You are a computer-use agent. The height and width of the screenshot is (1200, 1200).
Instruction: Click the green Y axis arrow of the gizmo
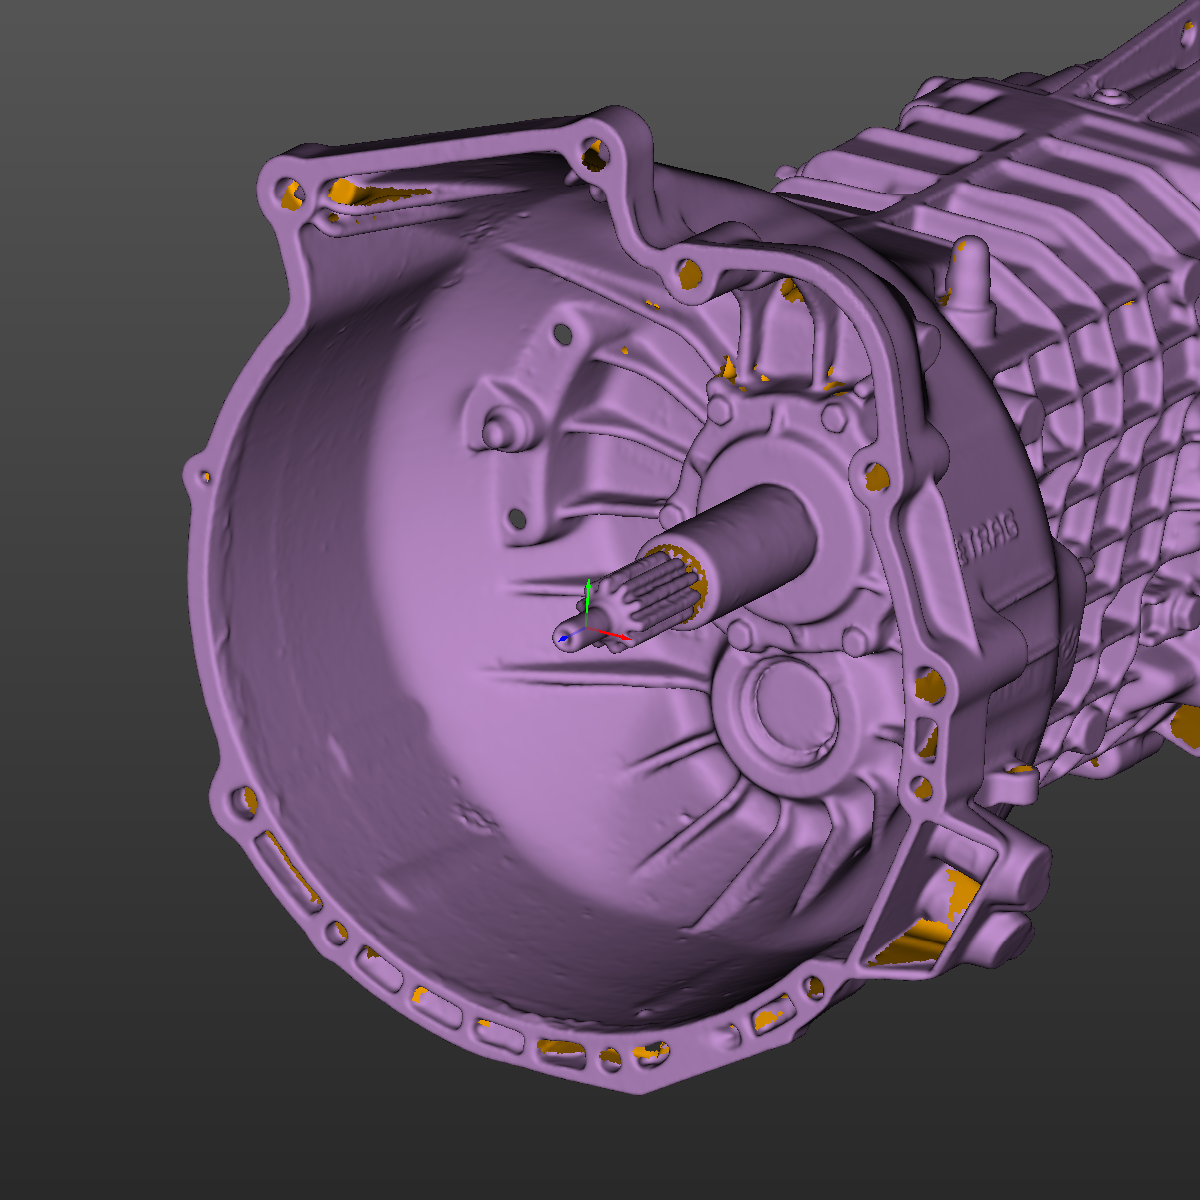[x=588, y=603]
